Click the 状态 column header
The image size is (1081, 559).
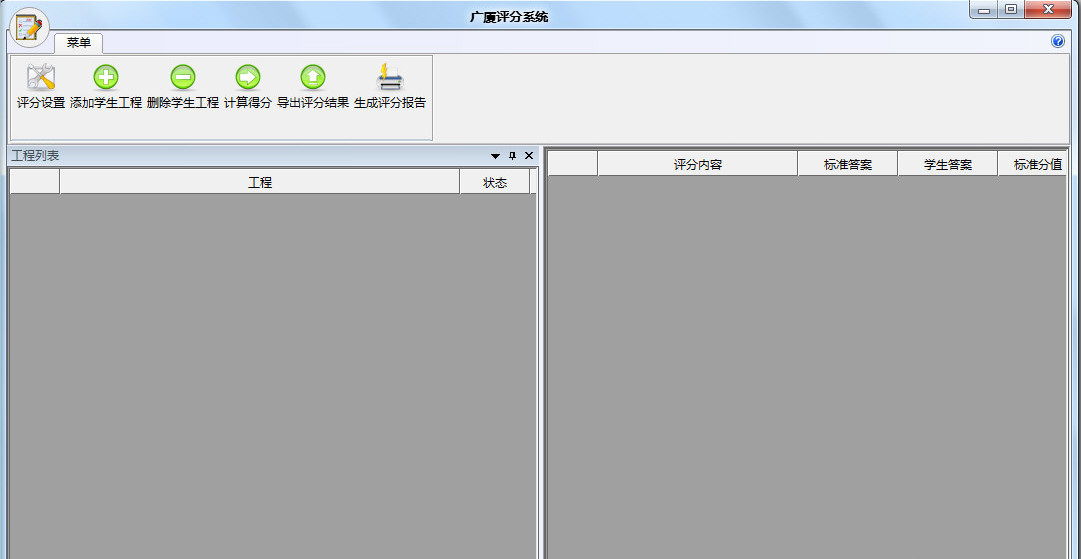[495, 182]
